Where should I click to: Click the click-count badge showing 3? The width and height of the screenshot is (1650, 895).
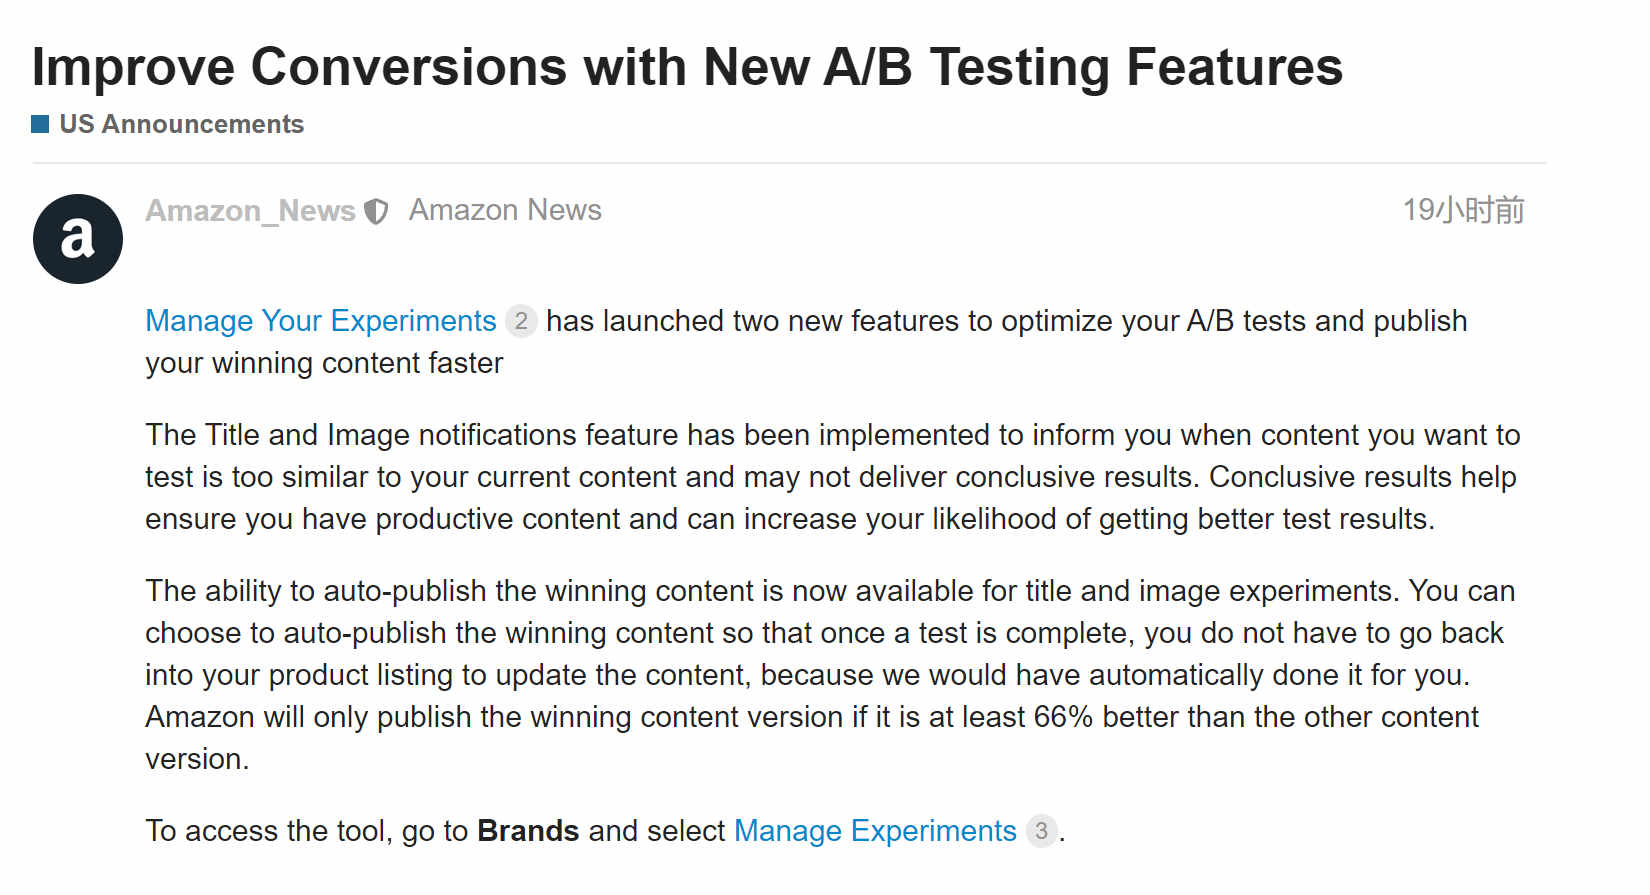coord(1041,831)
